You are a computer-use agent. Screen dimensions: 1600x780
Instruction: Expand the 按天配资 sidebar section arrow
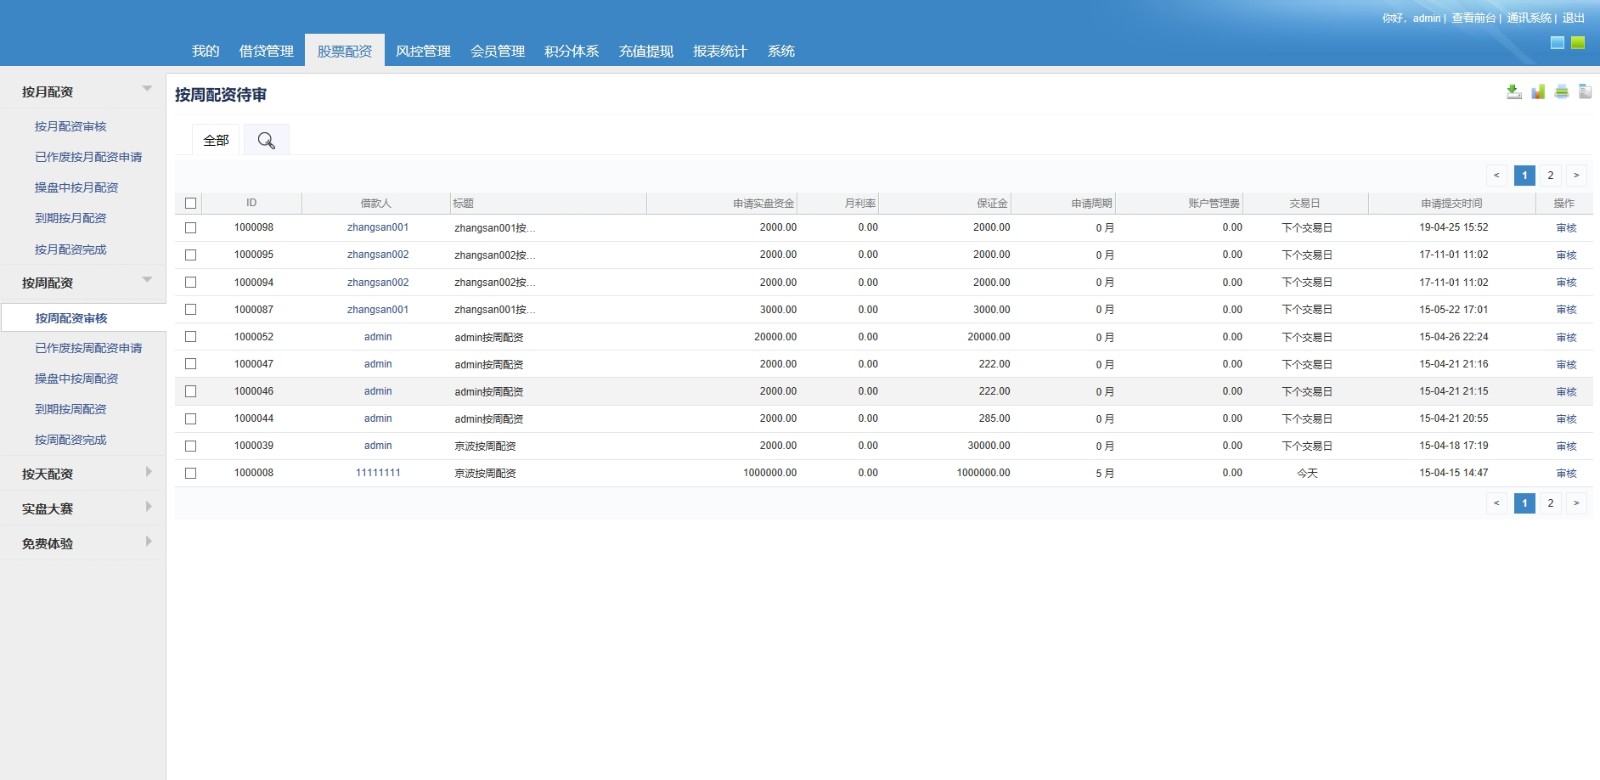pyautogui.click(x=148, y=472)
